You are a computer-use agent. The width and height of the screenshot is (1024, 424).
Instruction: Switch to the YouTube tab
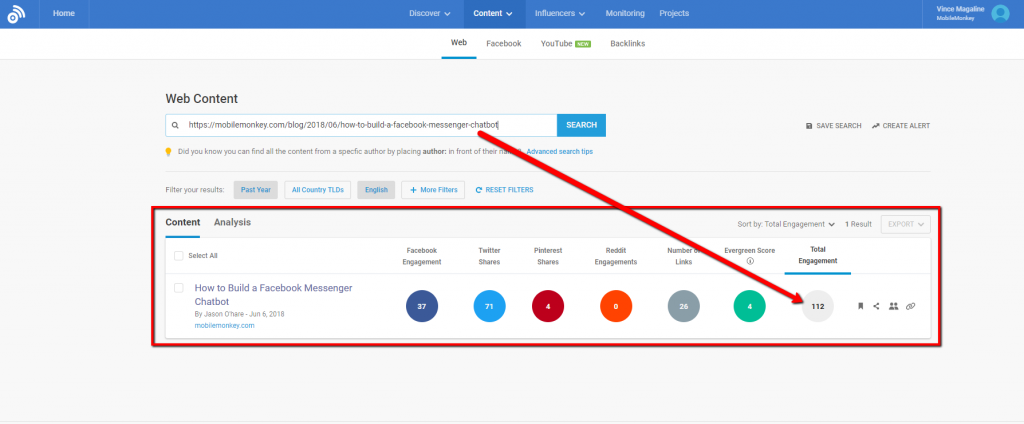point(566,44)
